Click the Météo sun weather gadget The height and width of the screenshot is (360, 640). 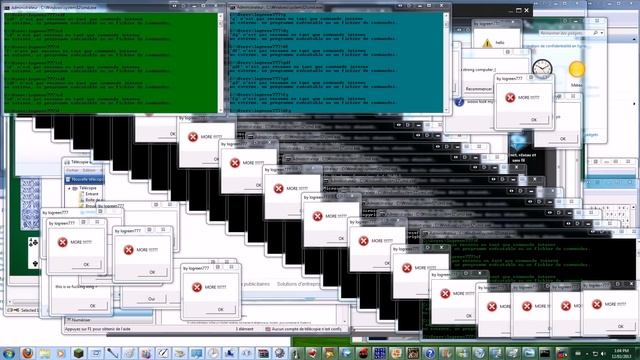(x=576, y=69)
